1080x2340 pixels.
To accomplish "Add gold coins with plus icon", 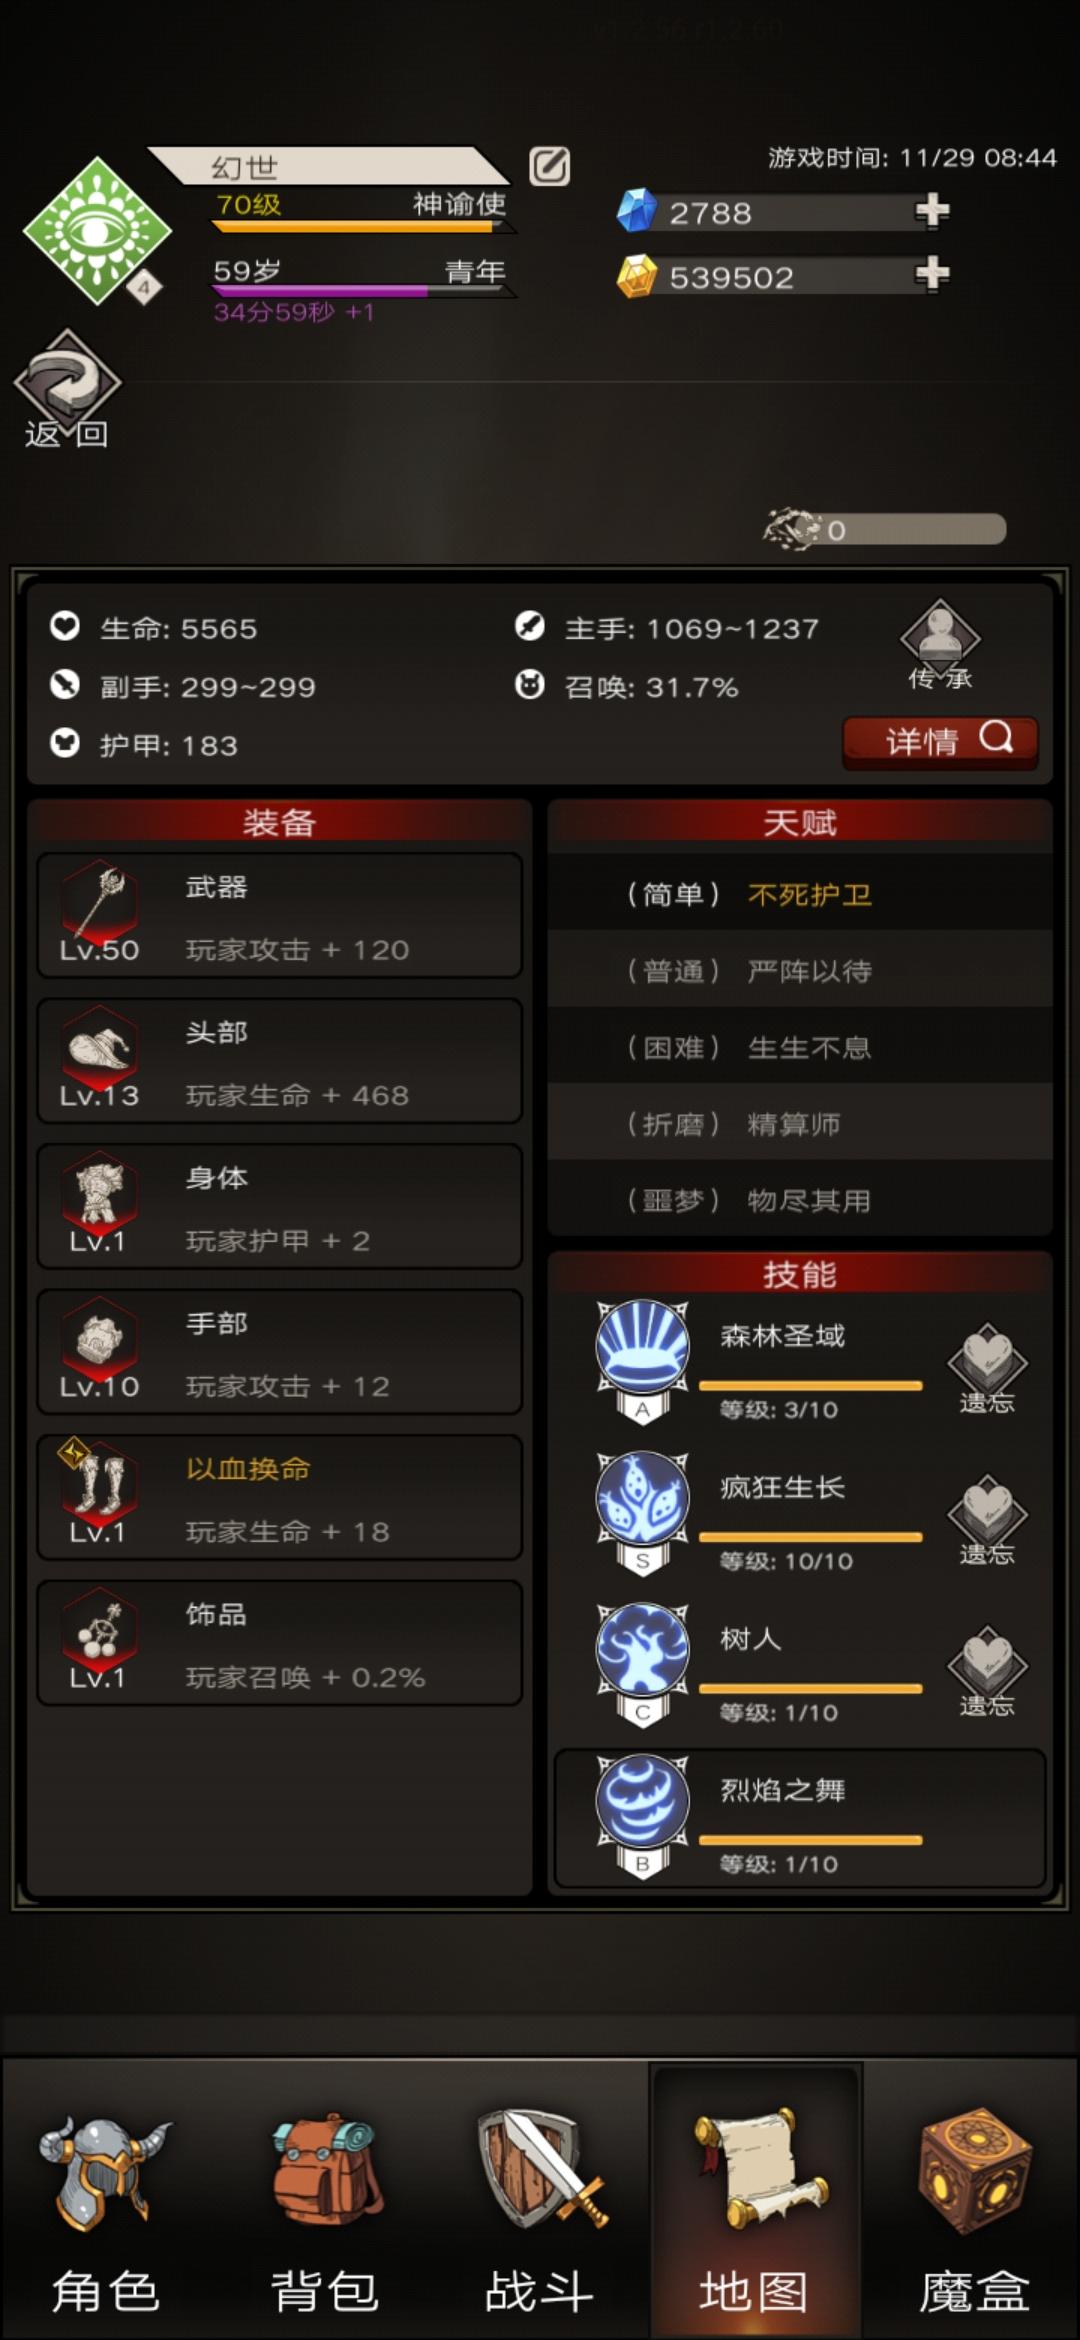I will [x=932, y=273].
